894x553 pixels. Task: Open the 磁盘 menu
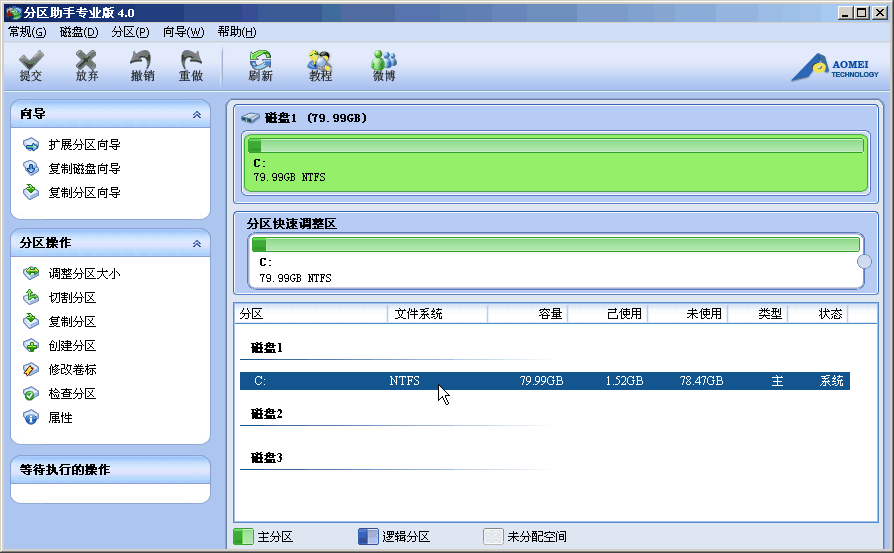pos(79,32)
